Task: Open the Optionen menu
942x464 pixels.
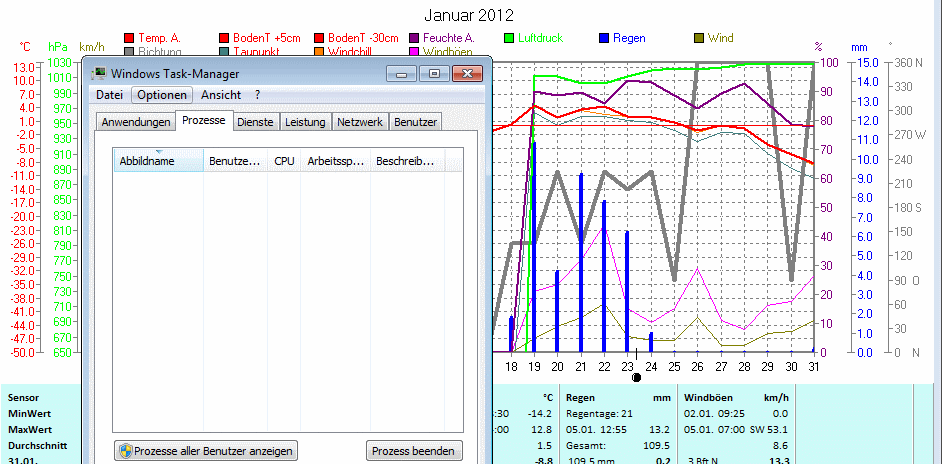Action: [162, 95]
